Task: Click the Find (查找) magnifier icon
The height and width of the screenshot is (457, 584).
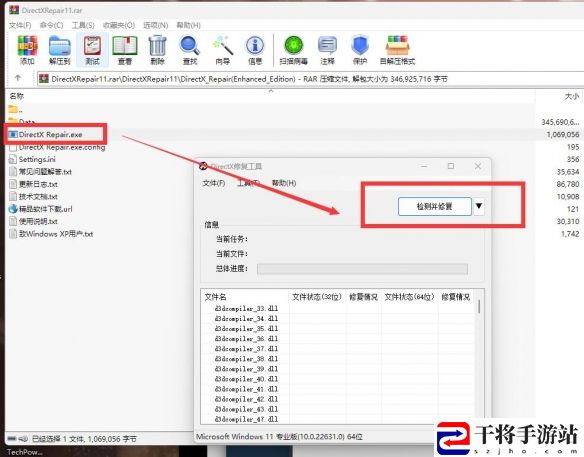Action: 190,50
